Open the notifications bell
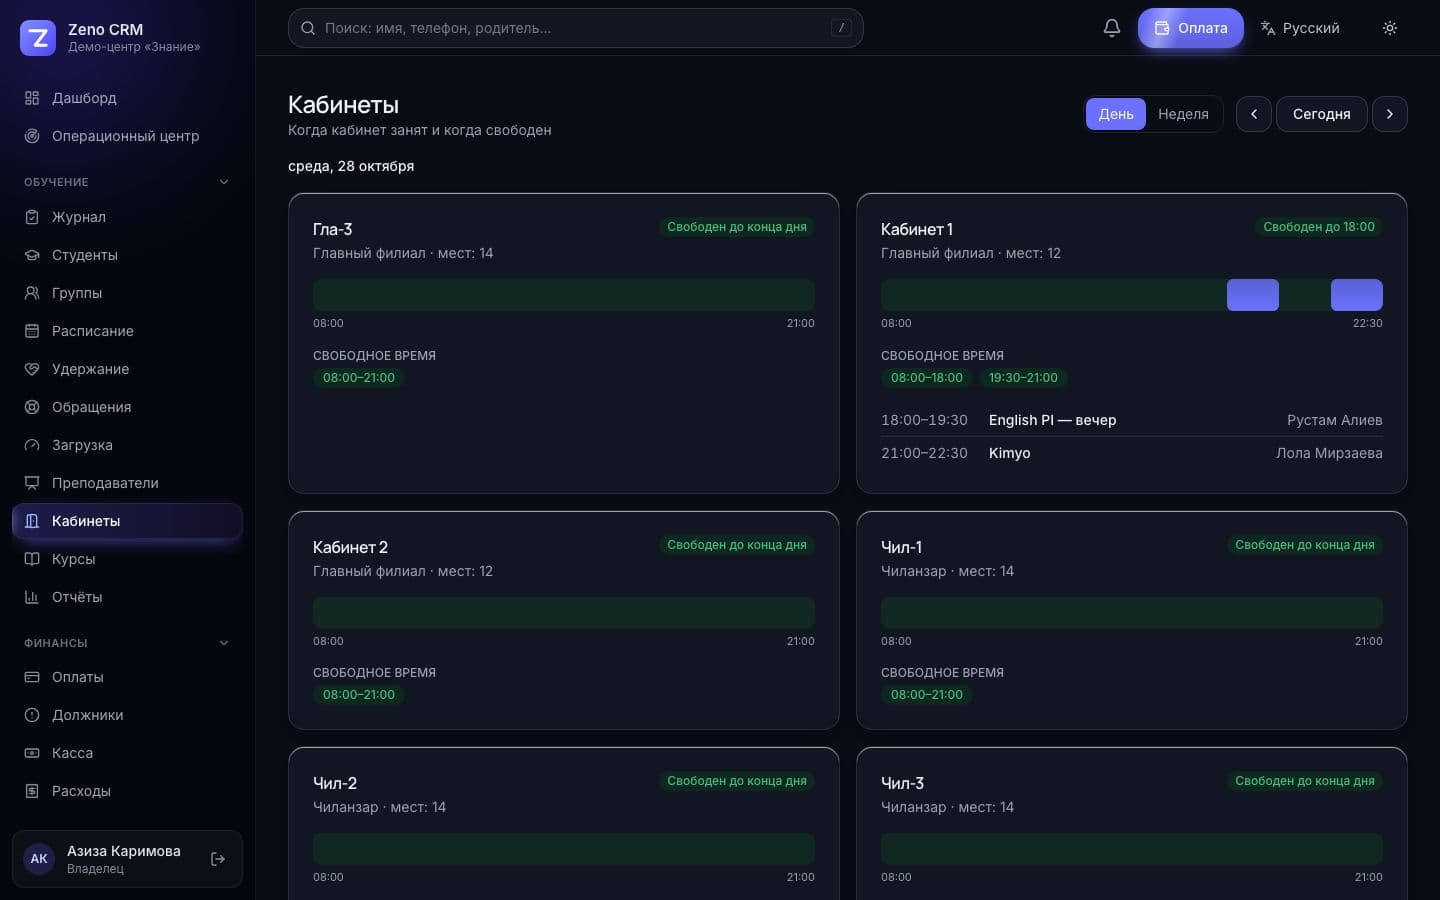The width and height of the screenshot is (1440, 900). 1111,28
